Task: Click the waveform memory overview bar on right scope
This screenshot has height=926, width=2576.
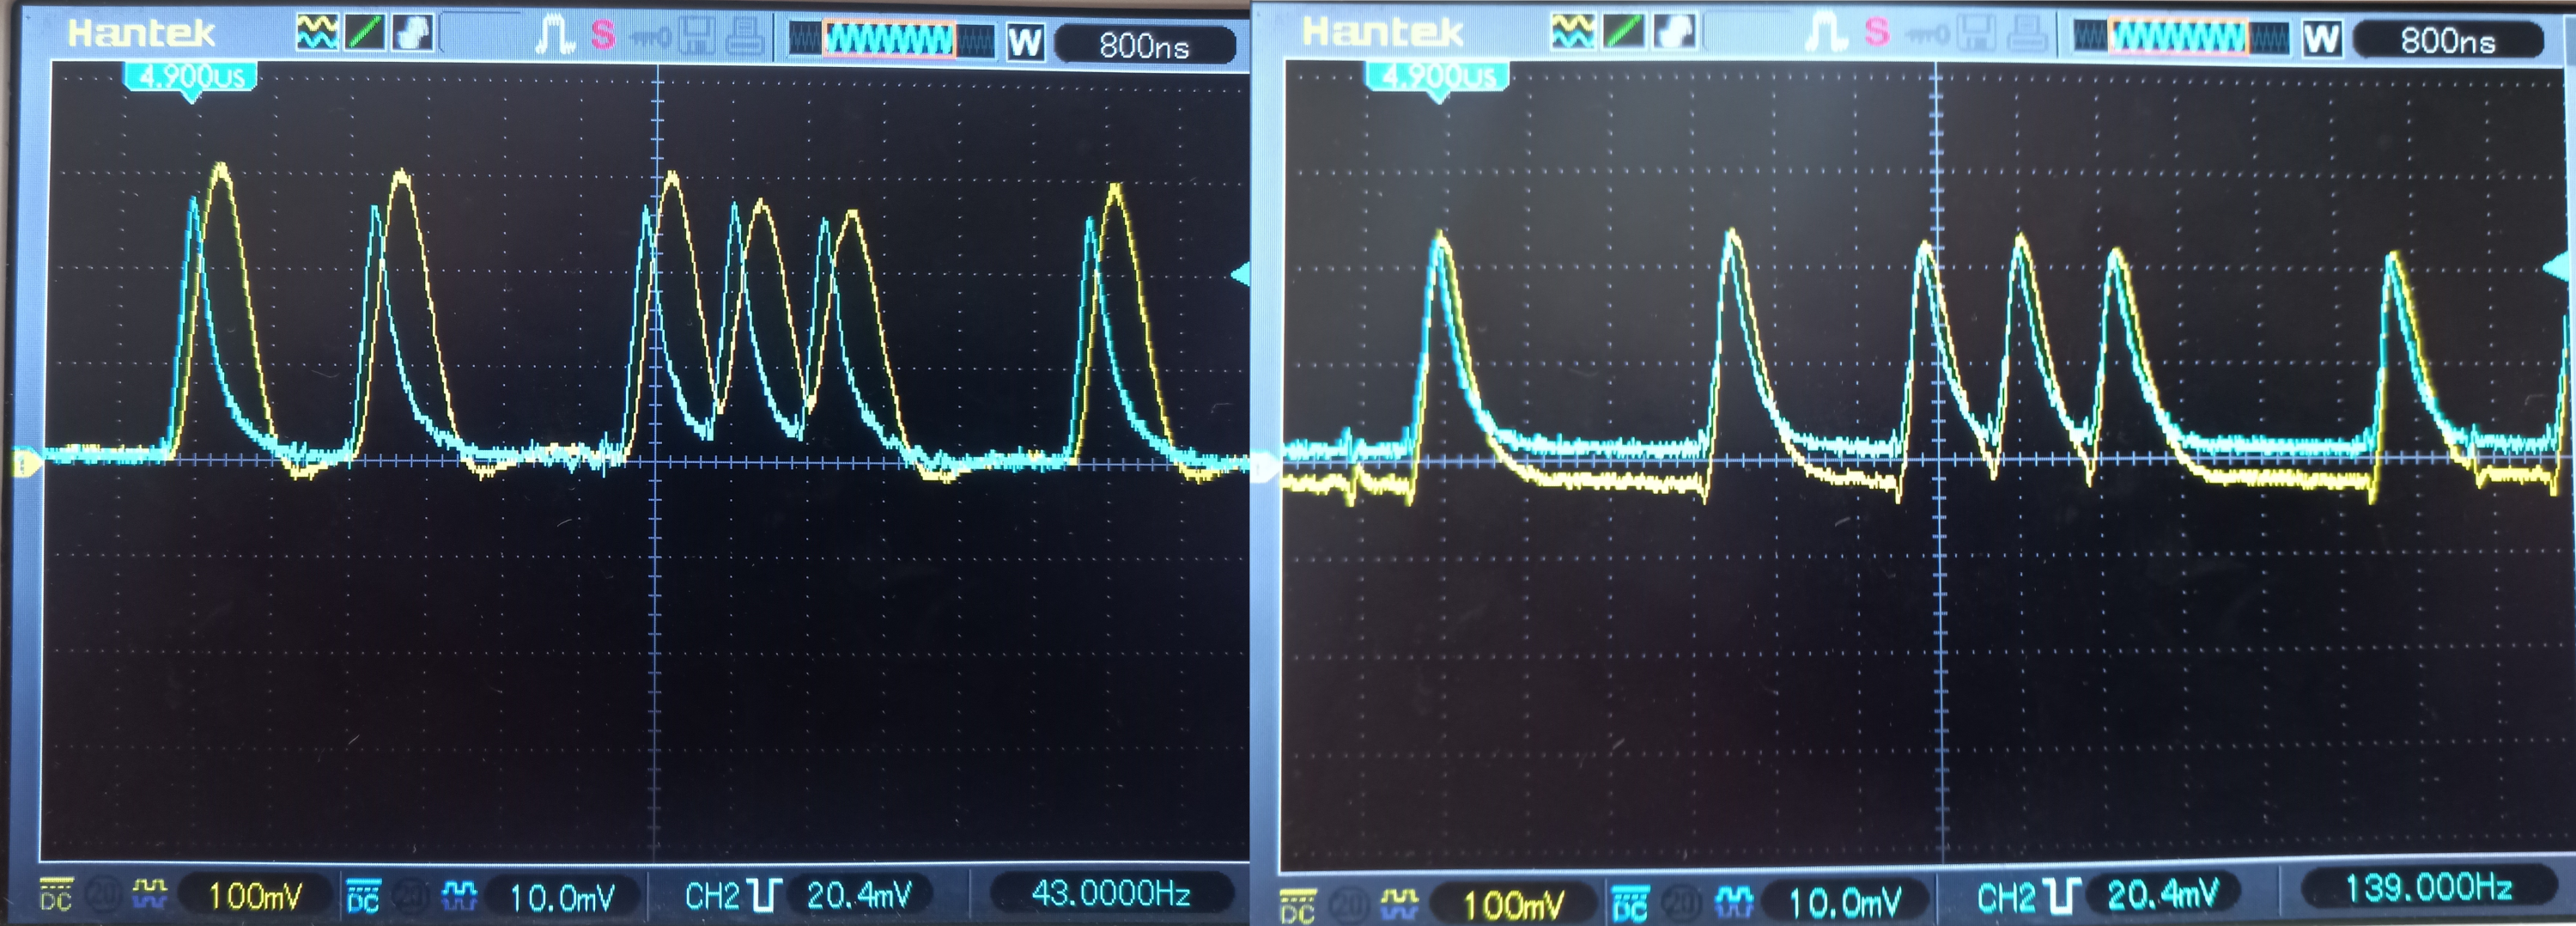Action: [2180, 38]
